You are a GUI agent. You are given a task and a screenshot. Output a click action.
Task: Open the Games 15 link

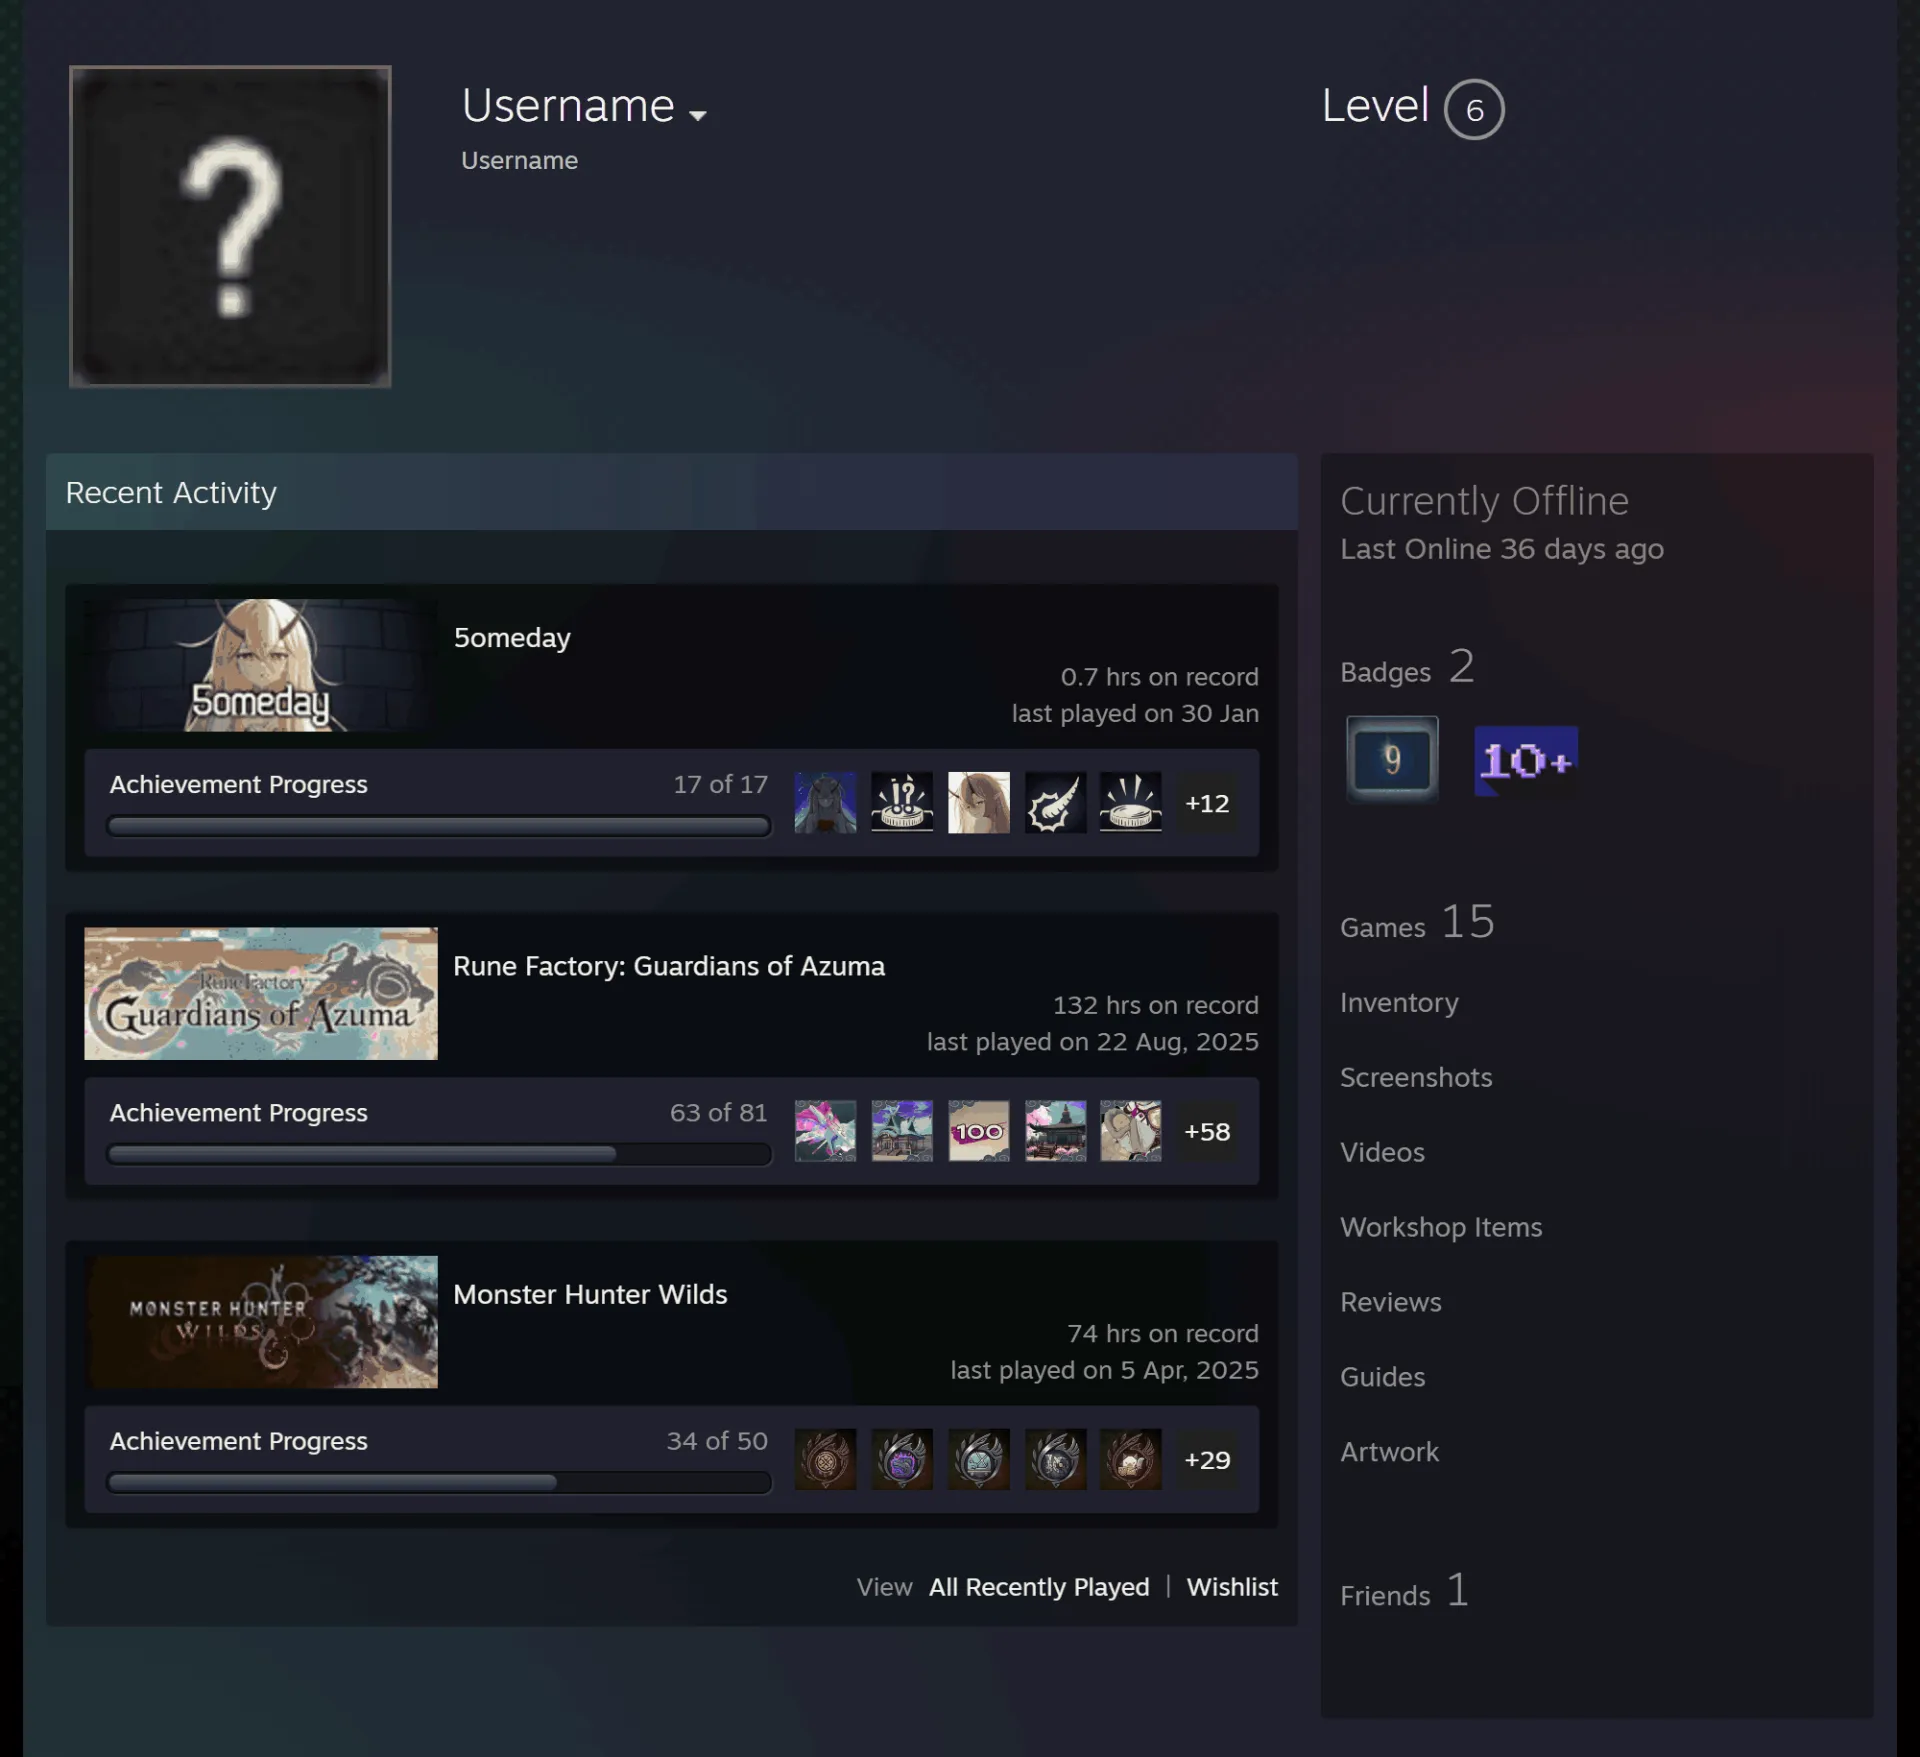(1417, 922)
